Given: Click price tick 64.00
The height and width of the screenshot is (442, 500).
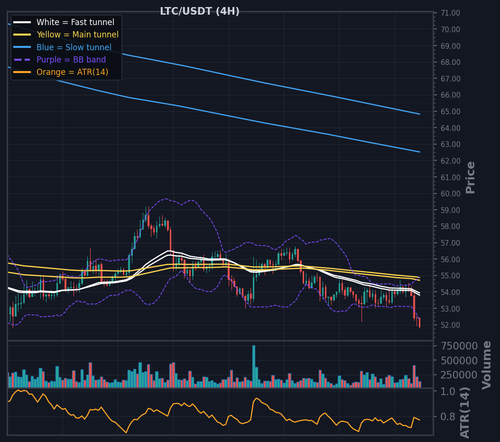Looking at the screenshot, I should pyautogui.click(x=450, y=128).
